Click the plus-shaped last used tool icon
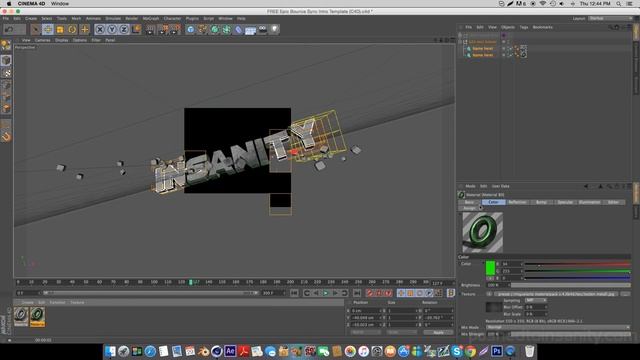640x360 pixels. (x=84, y=29)
